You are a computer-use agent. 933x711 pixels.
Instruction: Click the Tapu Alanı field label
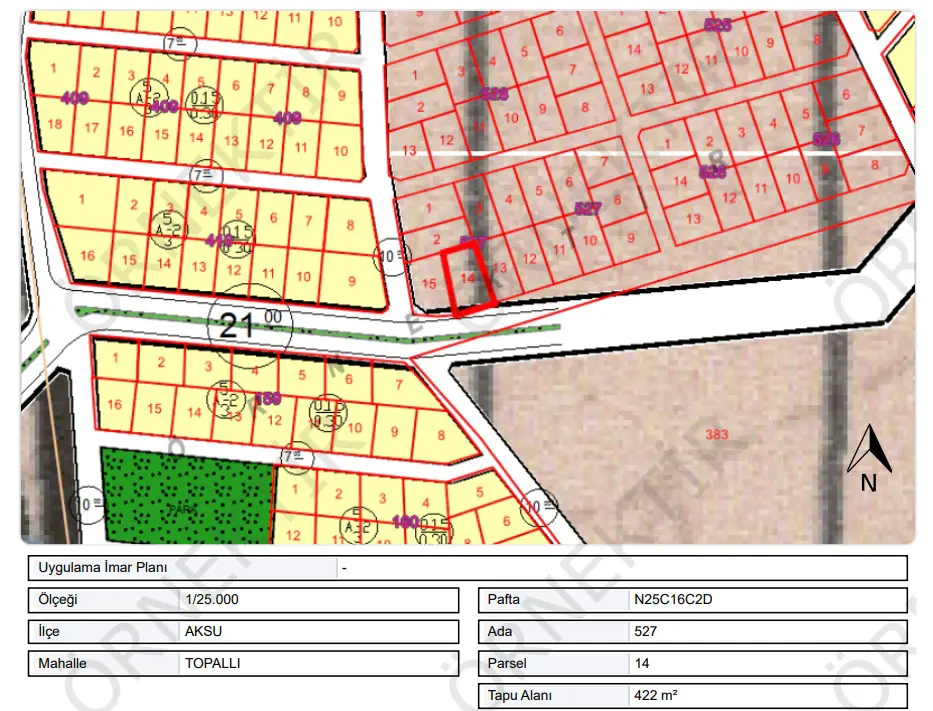click(519, 696)
